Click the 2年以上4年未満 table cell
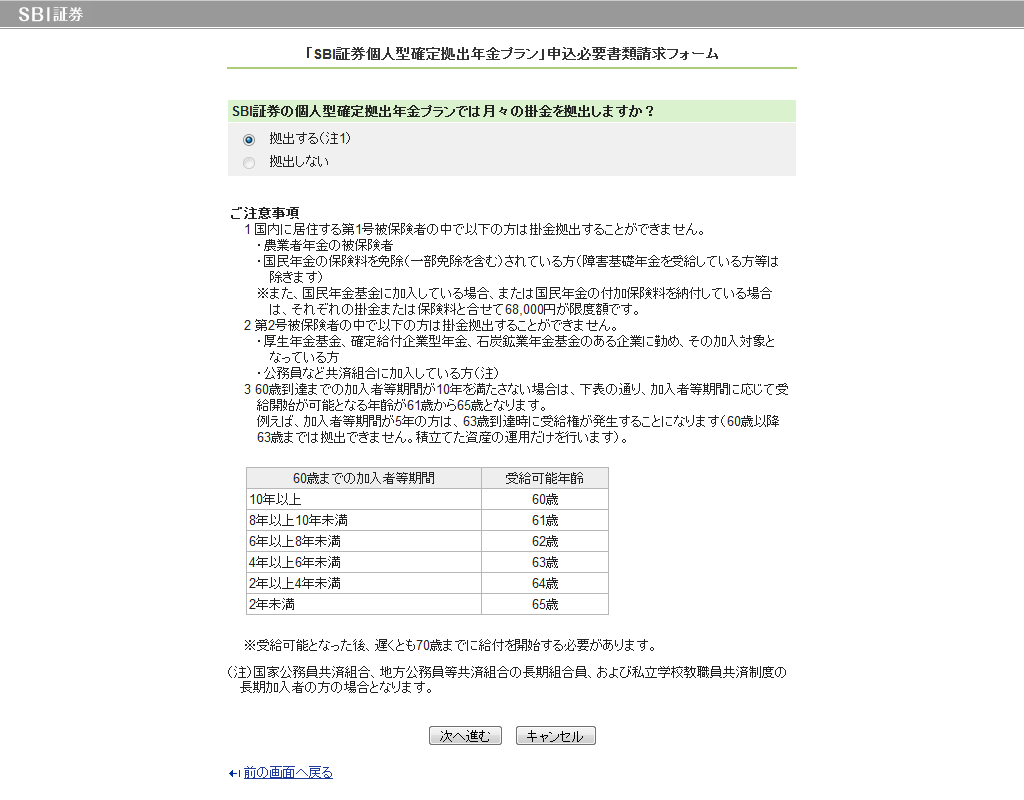 coord(364,583)
